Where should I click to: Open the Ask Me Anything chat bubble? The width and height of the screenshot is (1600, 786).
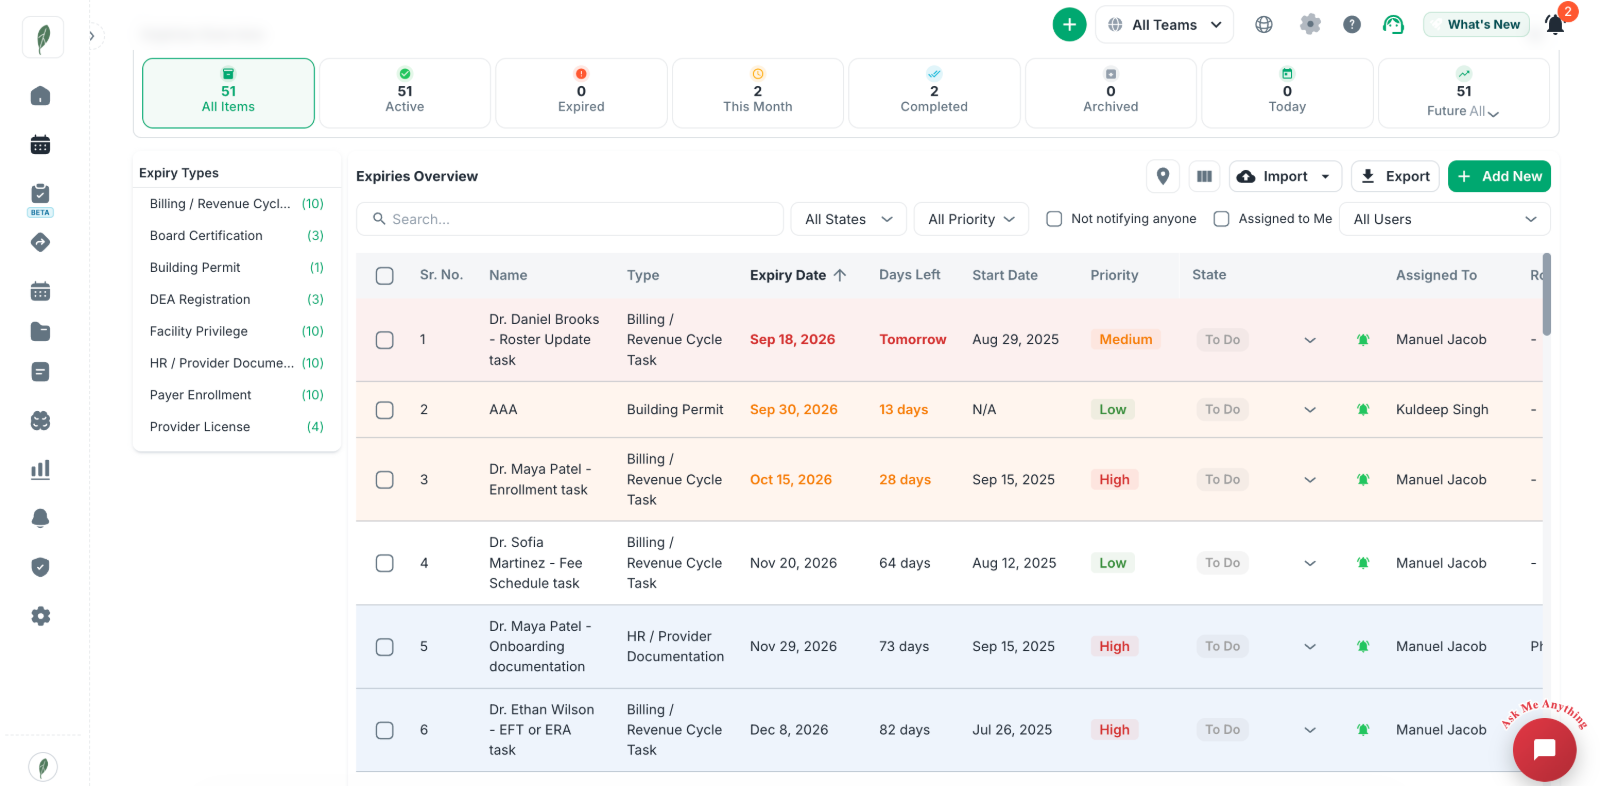1544,748
